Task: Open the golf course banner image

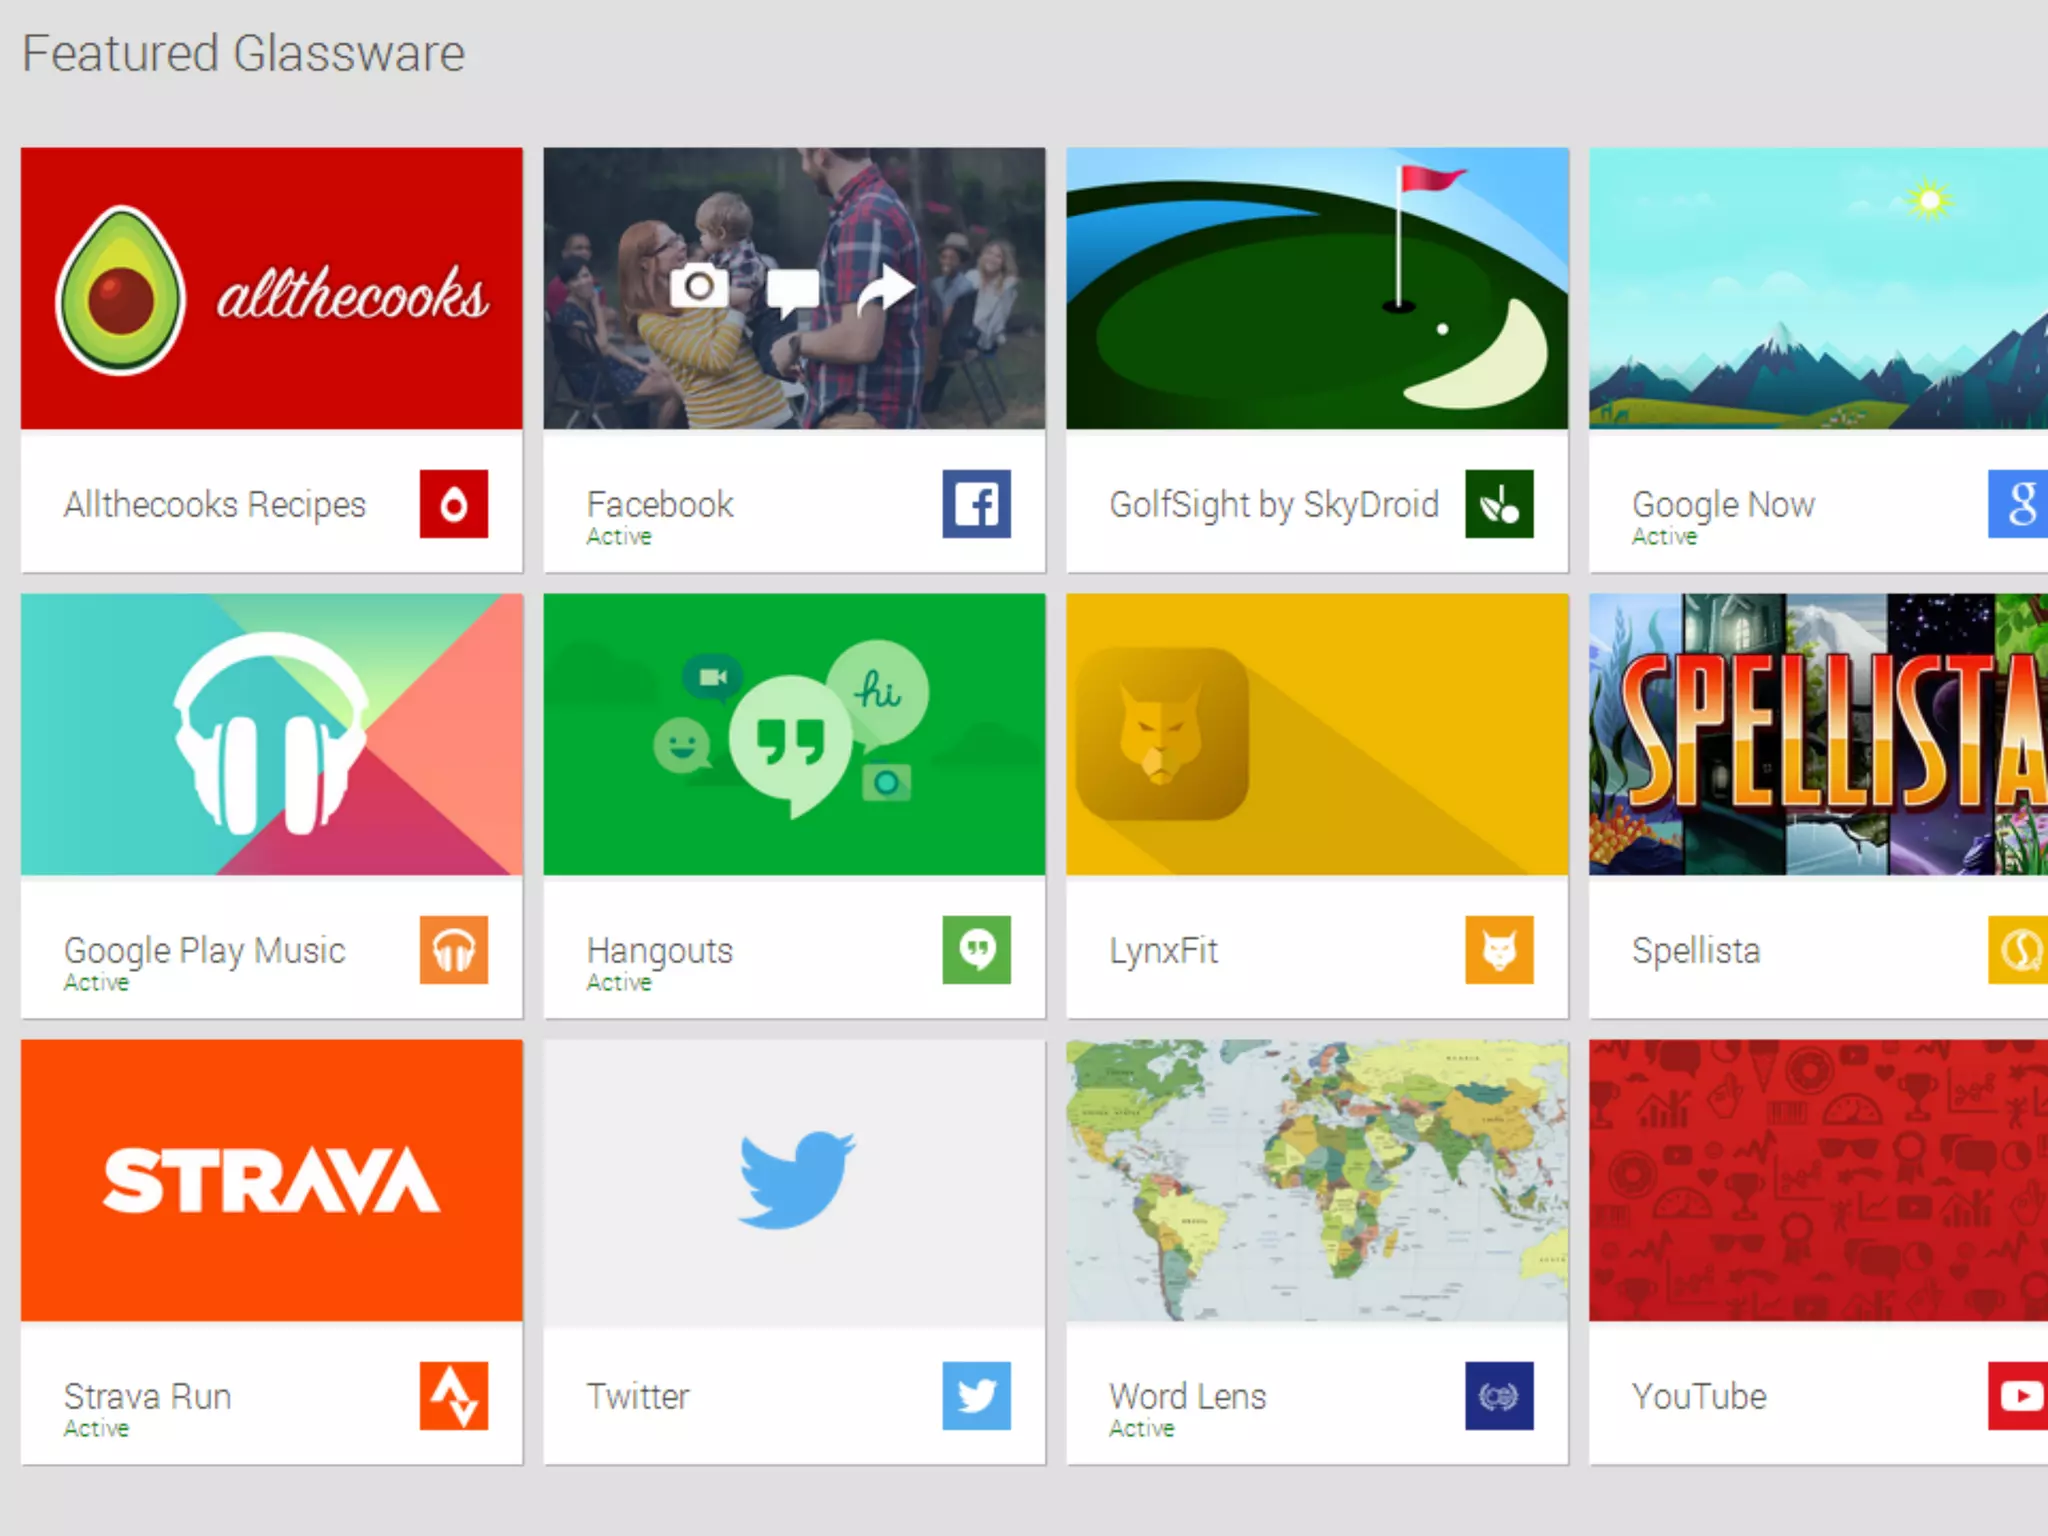Action: click(x=1317, y=289)
